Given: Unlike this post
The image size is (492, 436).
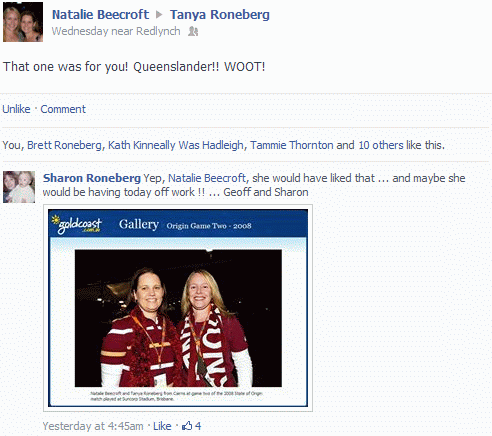Looking at the screenshot, I should [16, 109].
